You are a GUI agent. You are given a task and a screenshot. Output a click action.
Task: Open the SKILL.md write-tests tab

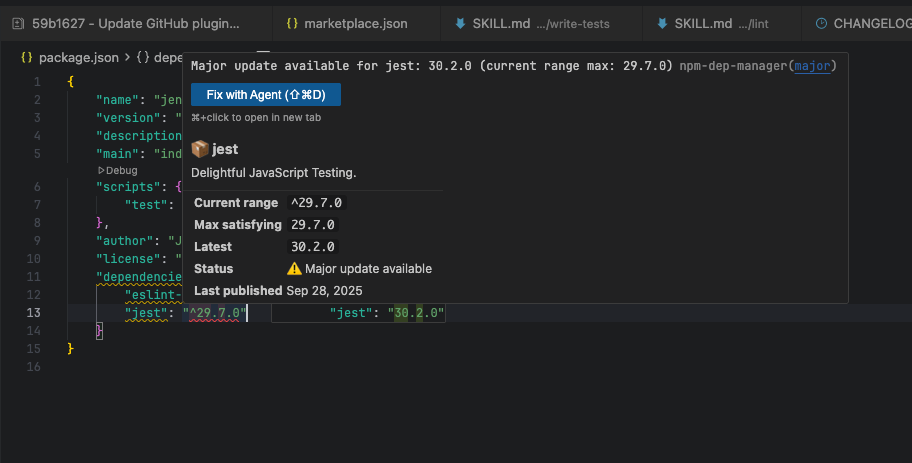[x=542, y=24]
